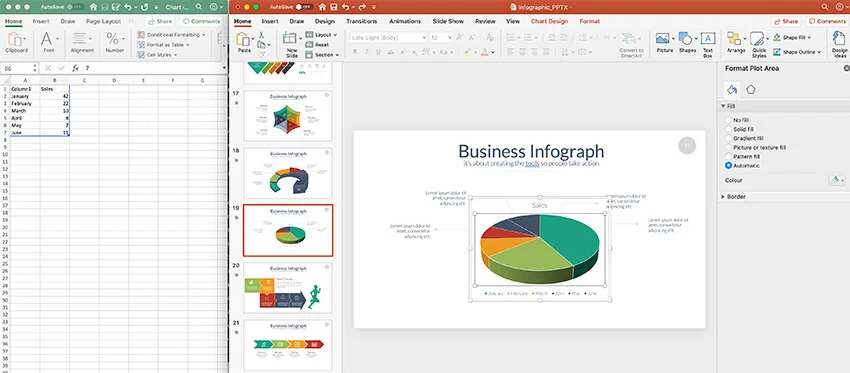Open Design Ideas
This screenshot has height=373, width=850.
pyautogui.click(x=840, y=38)
